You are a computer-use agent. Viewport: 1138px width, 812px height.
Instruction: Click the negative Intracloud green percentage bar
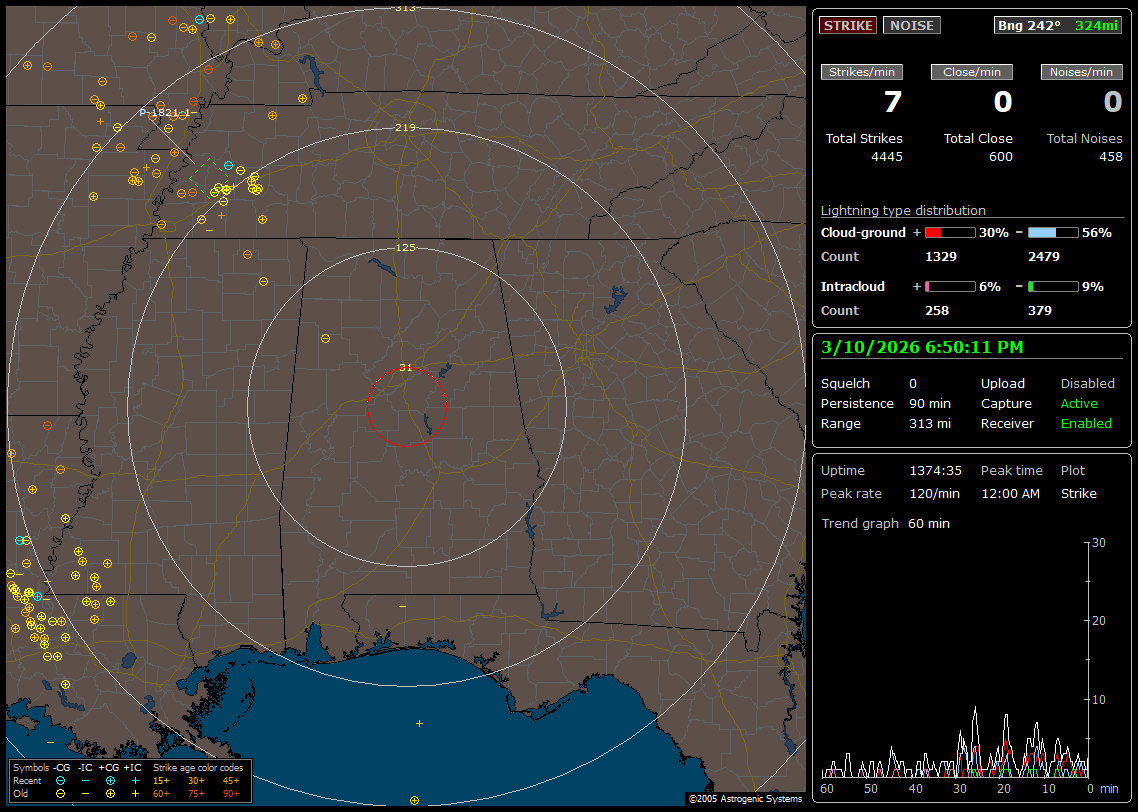(x=1053, y=286)
